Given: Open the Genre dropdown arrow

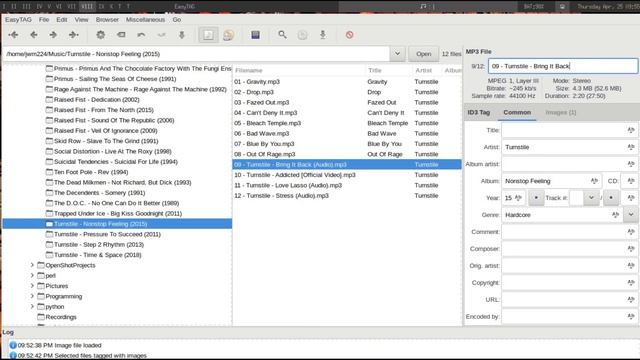Looking at the screenshot, I should point(631,215).
